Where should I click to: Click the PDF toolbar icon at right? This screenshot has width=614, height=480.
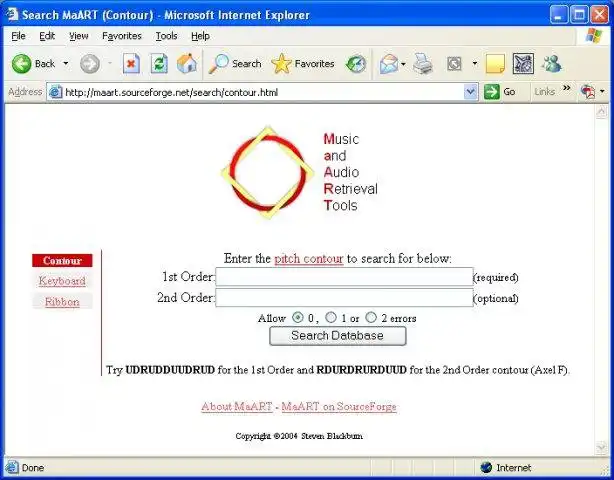tap(587, 92)
